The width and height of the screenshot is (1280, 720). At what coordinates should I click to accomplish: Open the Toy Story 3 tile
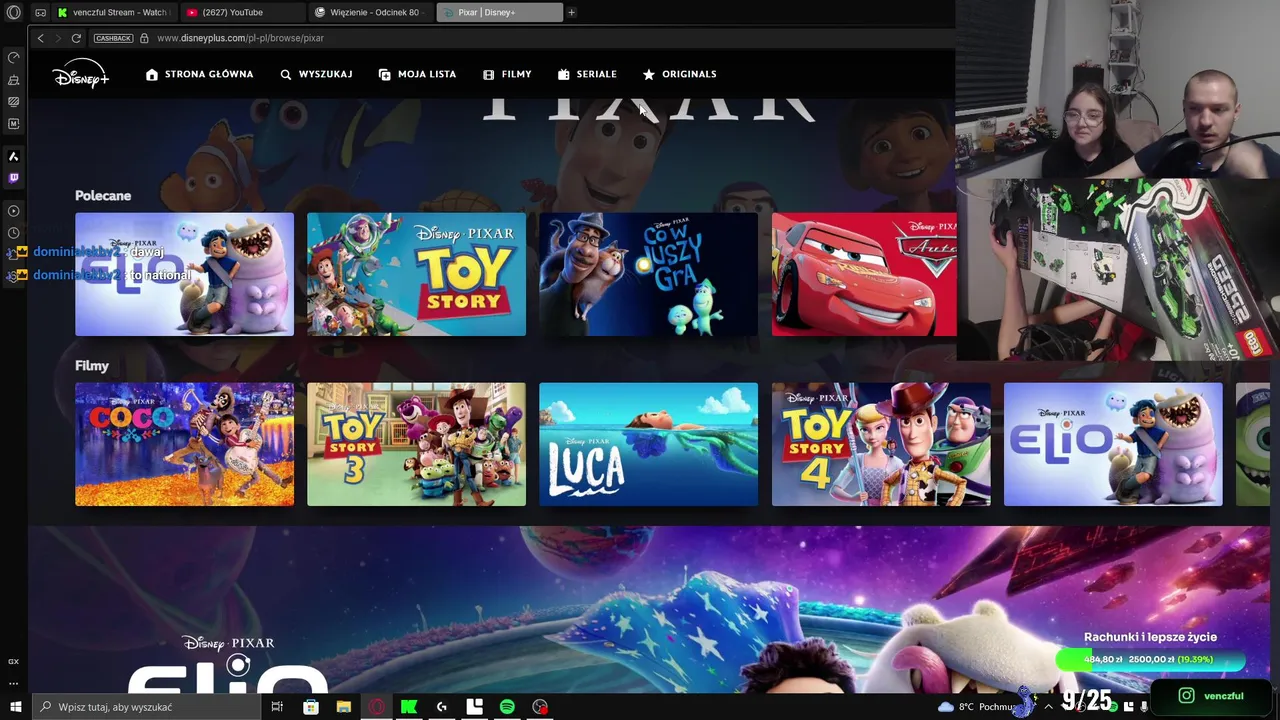(416, 444)
